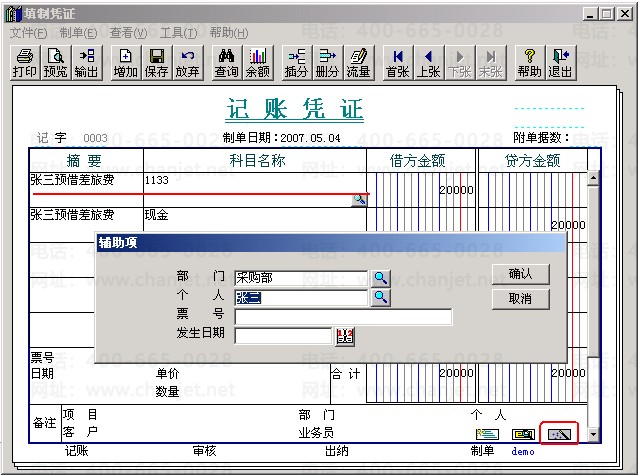Open 查询 (Query) binoculars icon

tap(227, 63)
